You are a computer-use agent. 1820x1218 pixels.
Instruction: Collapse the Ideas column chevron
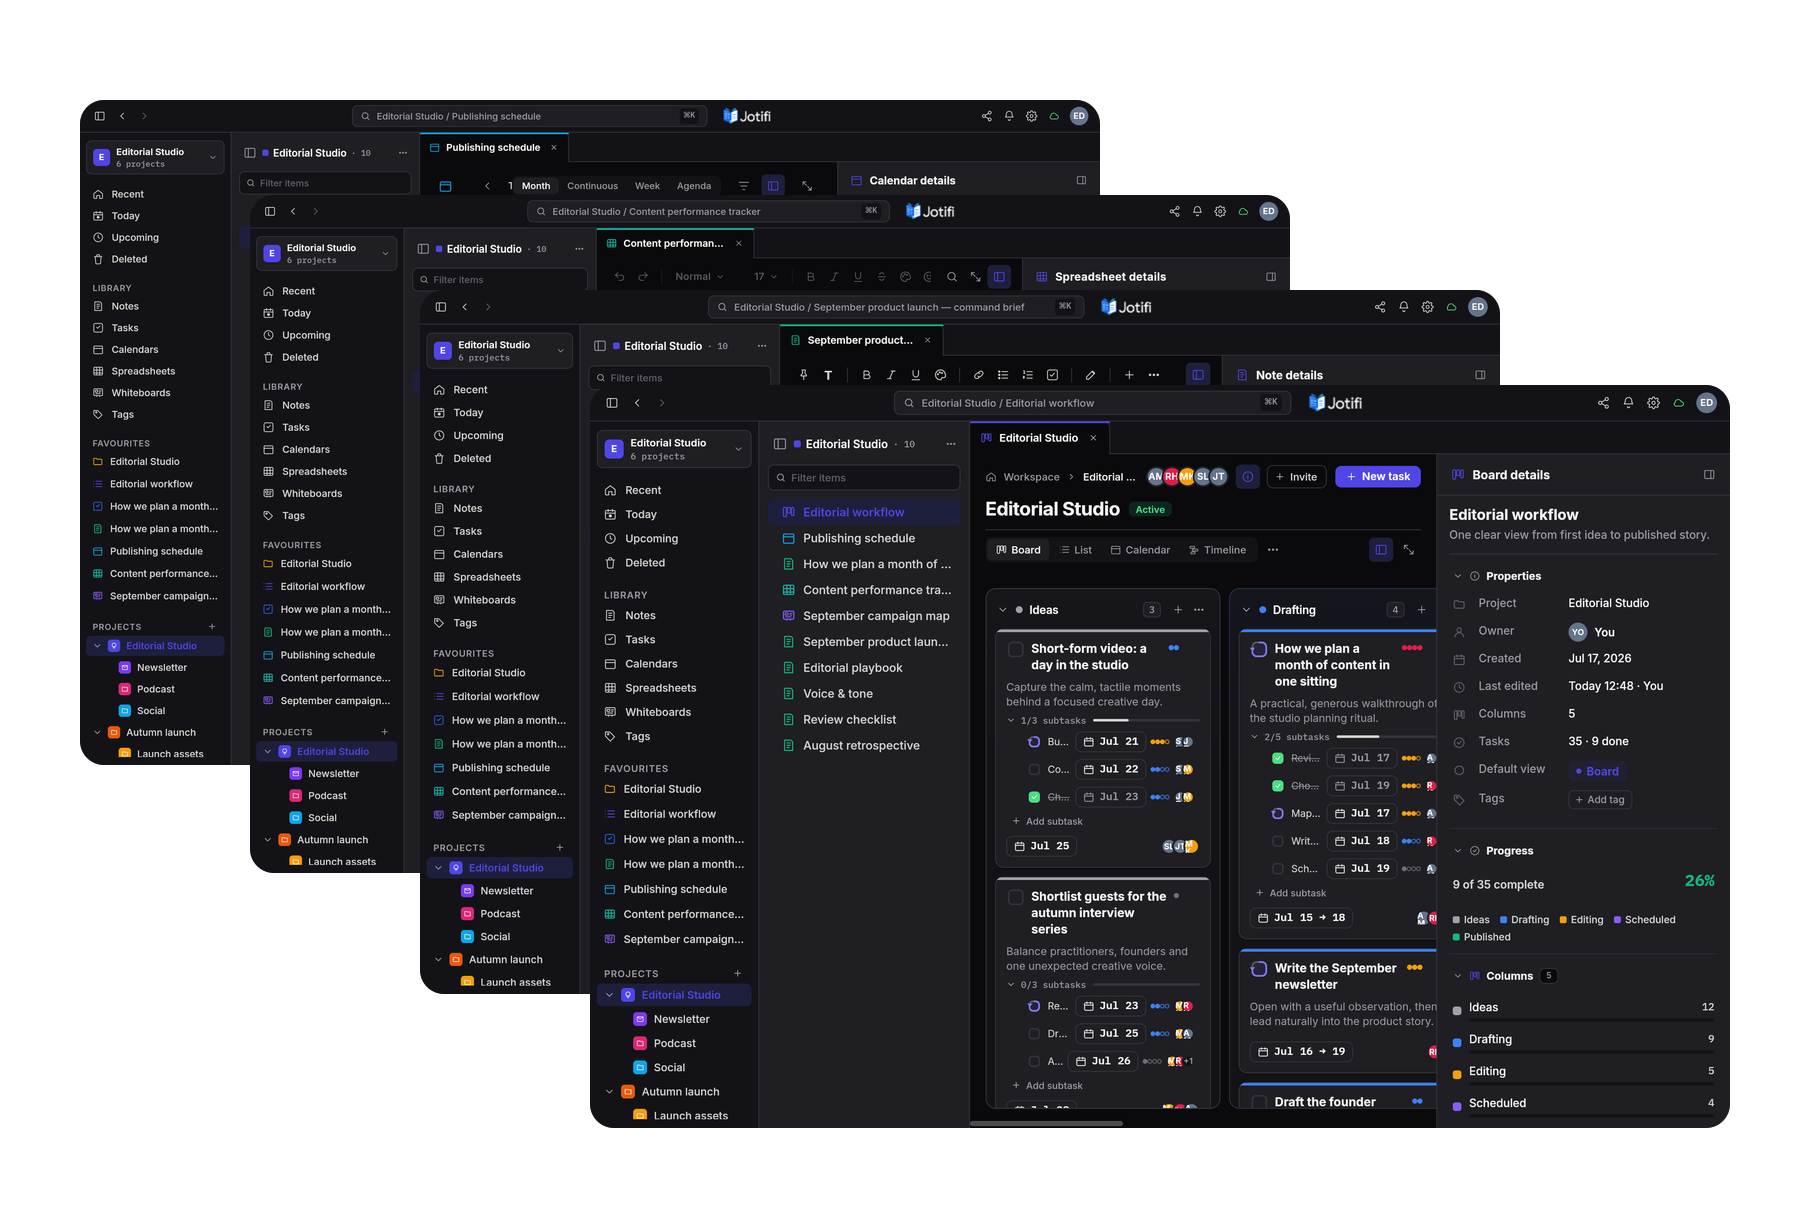1003,610
